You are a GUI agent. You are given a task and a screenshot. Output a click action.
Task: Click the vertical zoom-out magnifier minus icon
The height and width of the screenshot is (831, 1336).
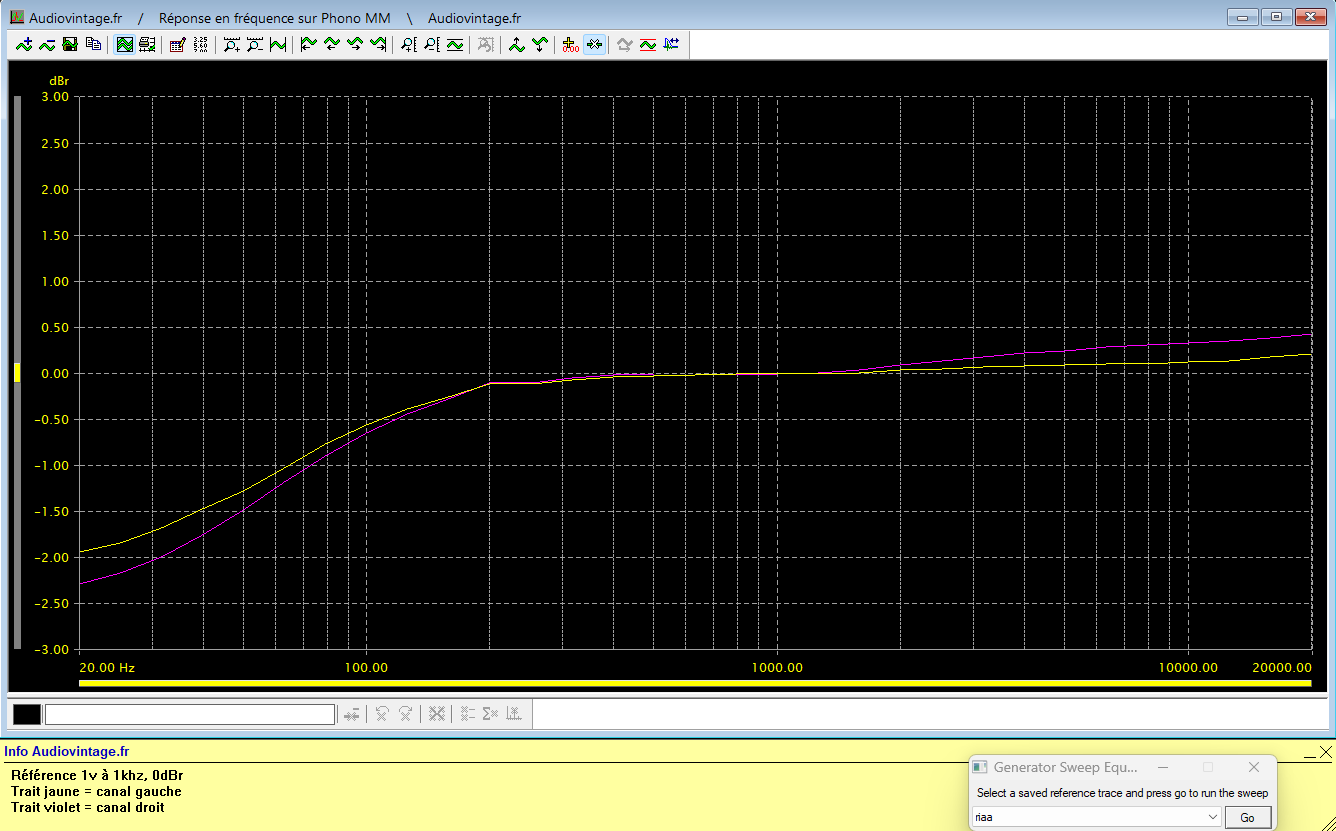[432, 44]
